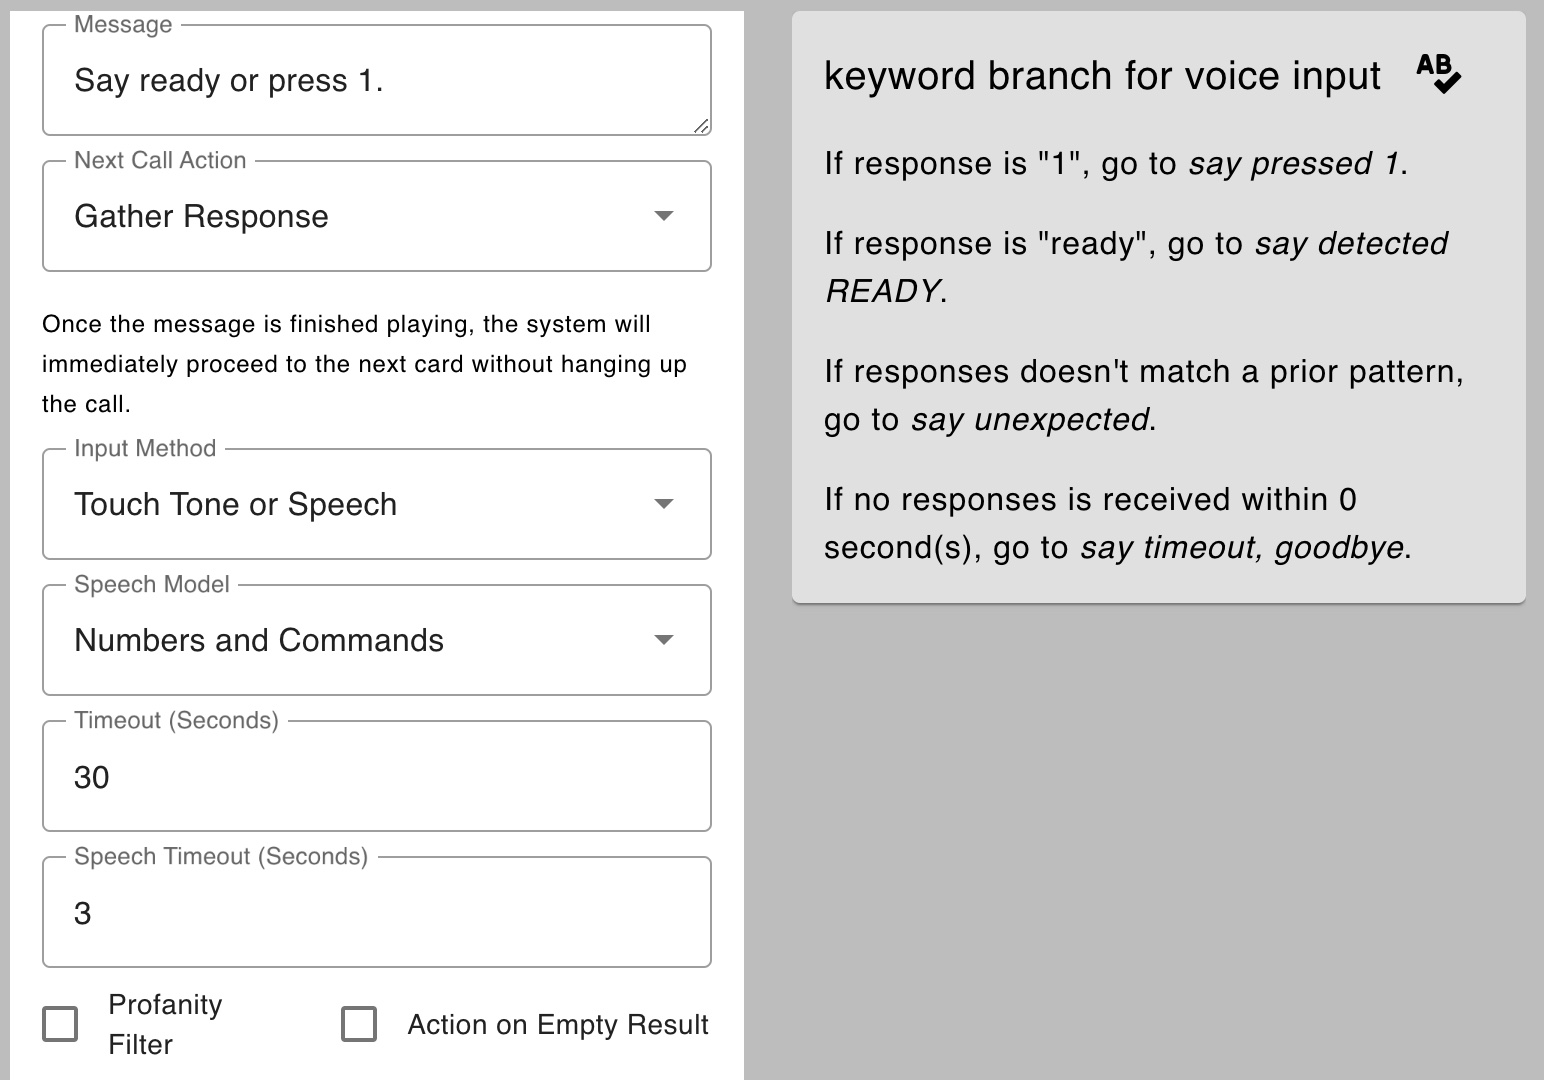Click the "say pressed 1" rule target

[1293, 164]
